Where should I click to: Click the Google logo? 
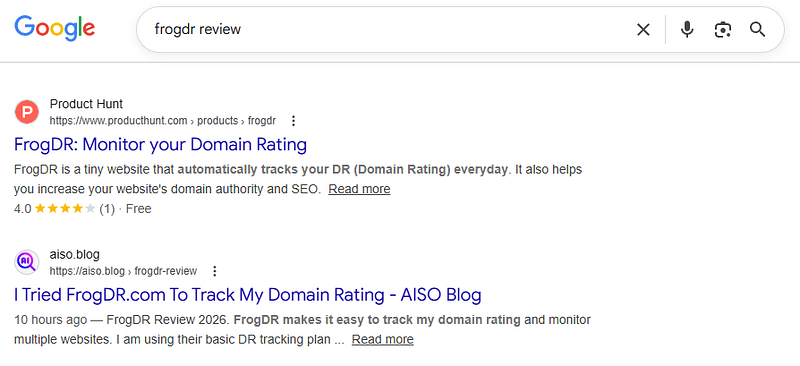click(x=55, y=29)
